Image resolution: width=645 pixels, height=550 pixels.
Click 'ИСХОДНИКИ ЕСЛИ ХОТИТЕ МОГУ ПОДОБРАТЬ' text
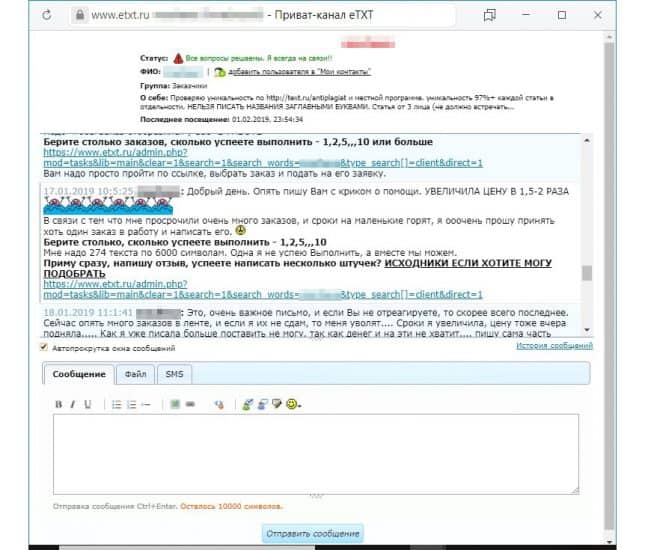tap(297, 268)
